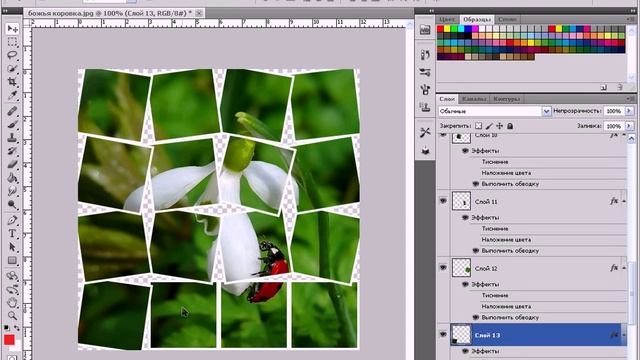
Task: Open the Mini Bridge panel icon
Action: (x=425, y=29)
